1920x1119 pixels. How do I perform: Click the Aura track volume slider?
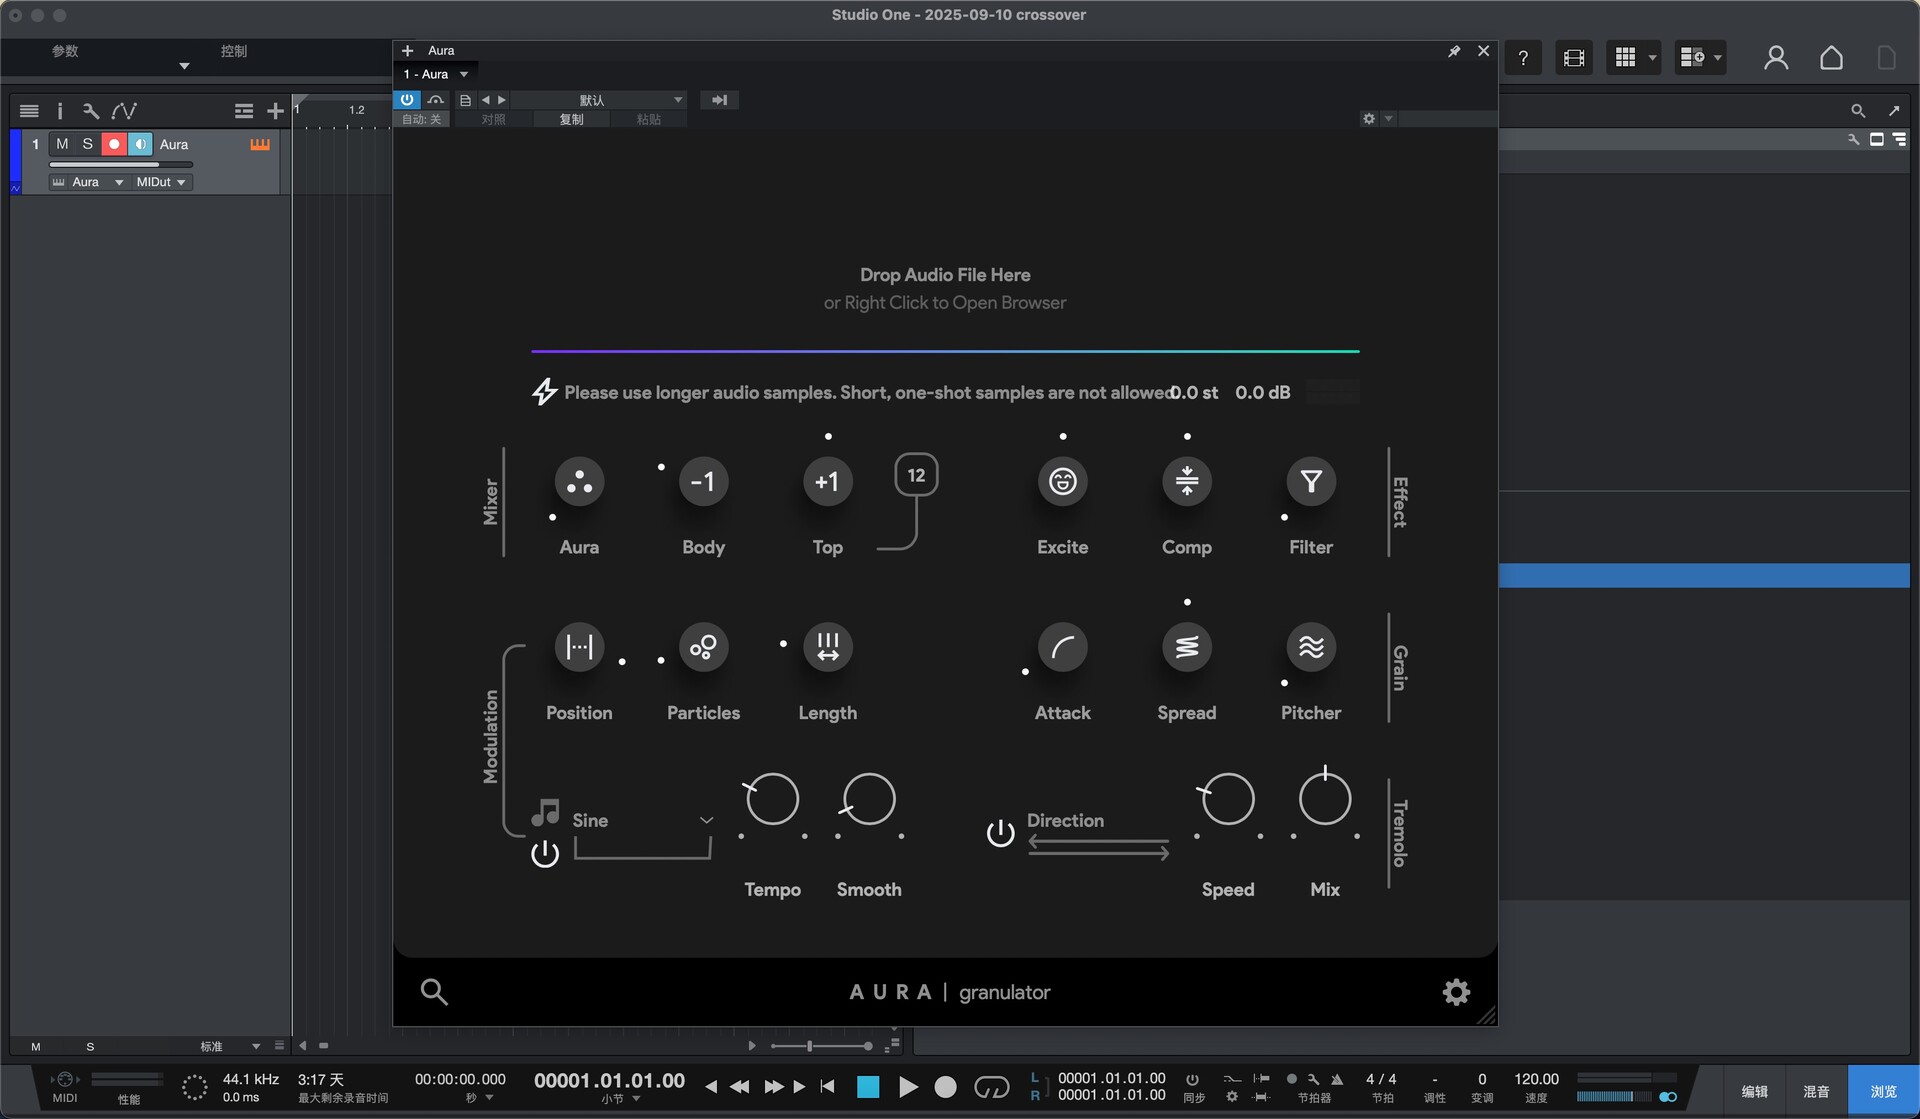(120, 164)
